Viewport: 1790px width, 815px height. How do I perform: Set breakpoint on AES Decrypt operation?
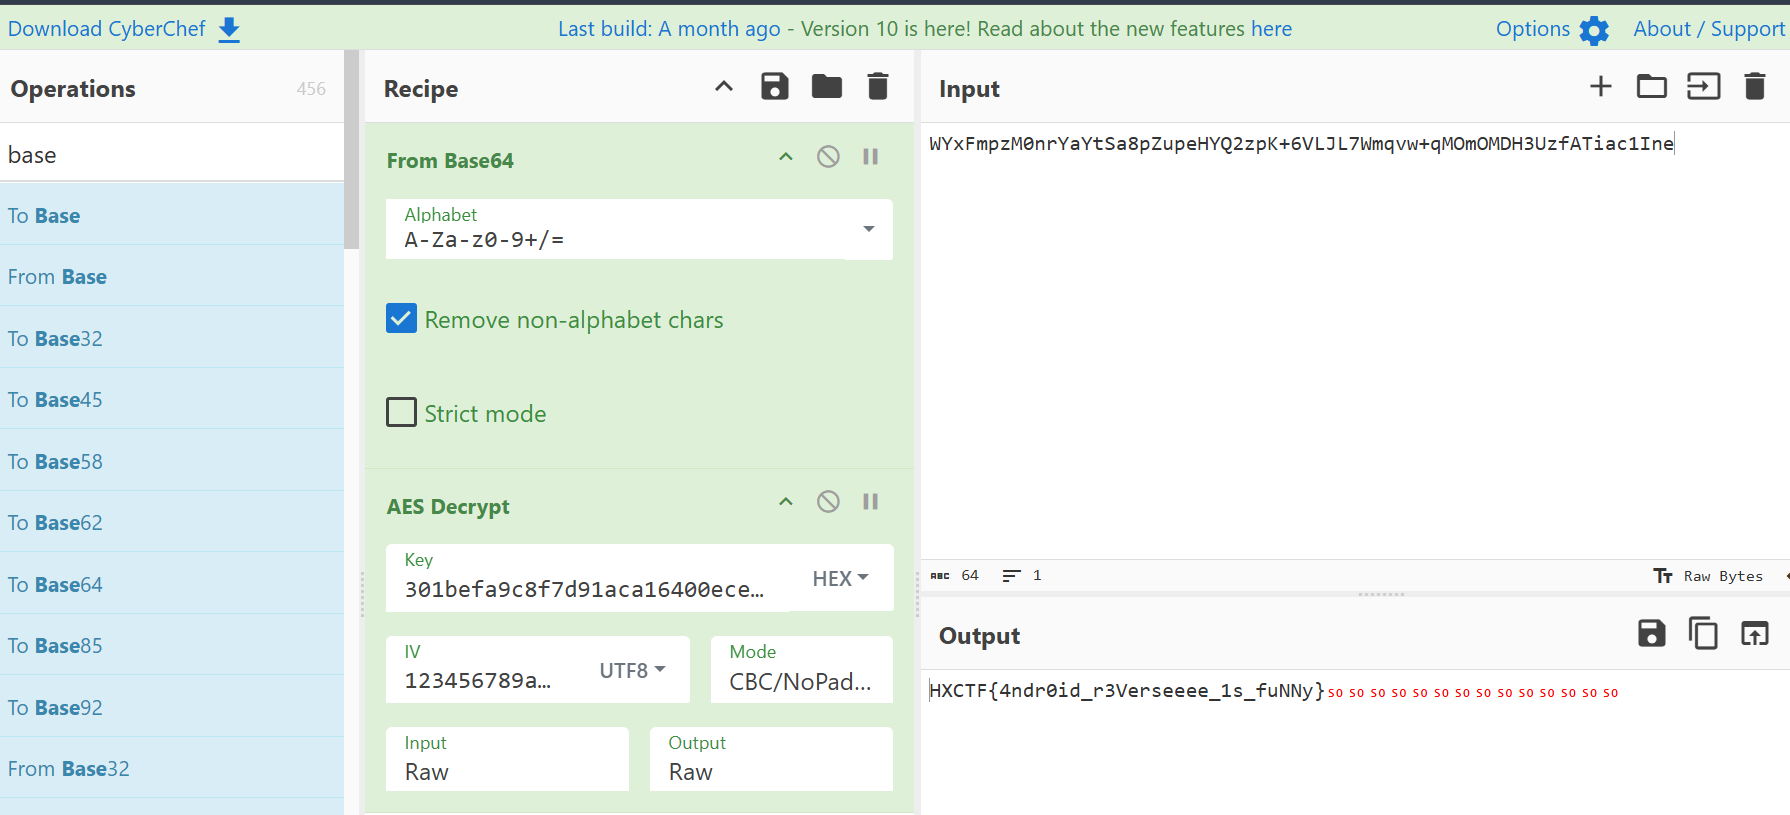click(x=870, y=502)
